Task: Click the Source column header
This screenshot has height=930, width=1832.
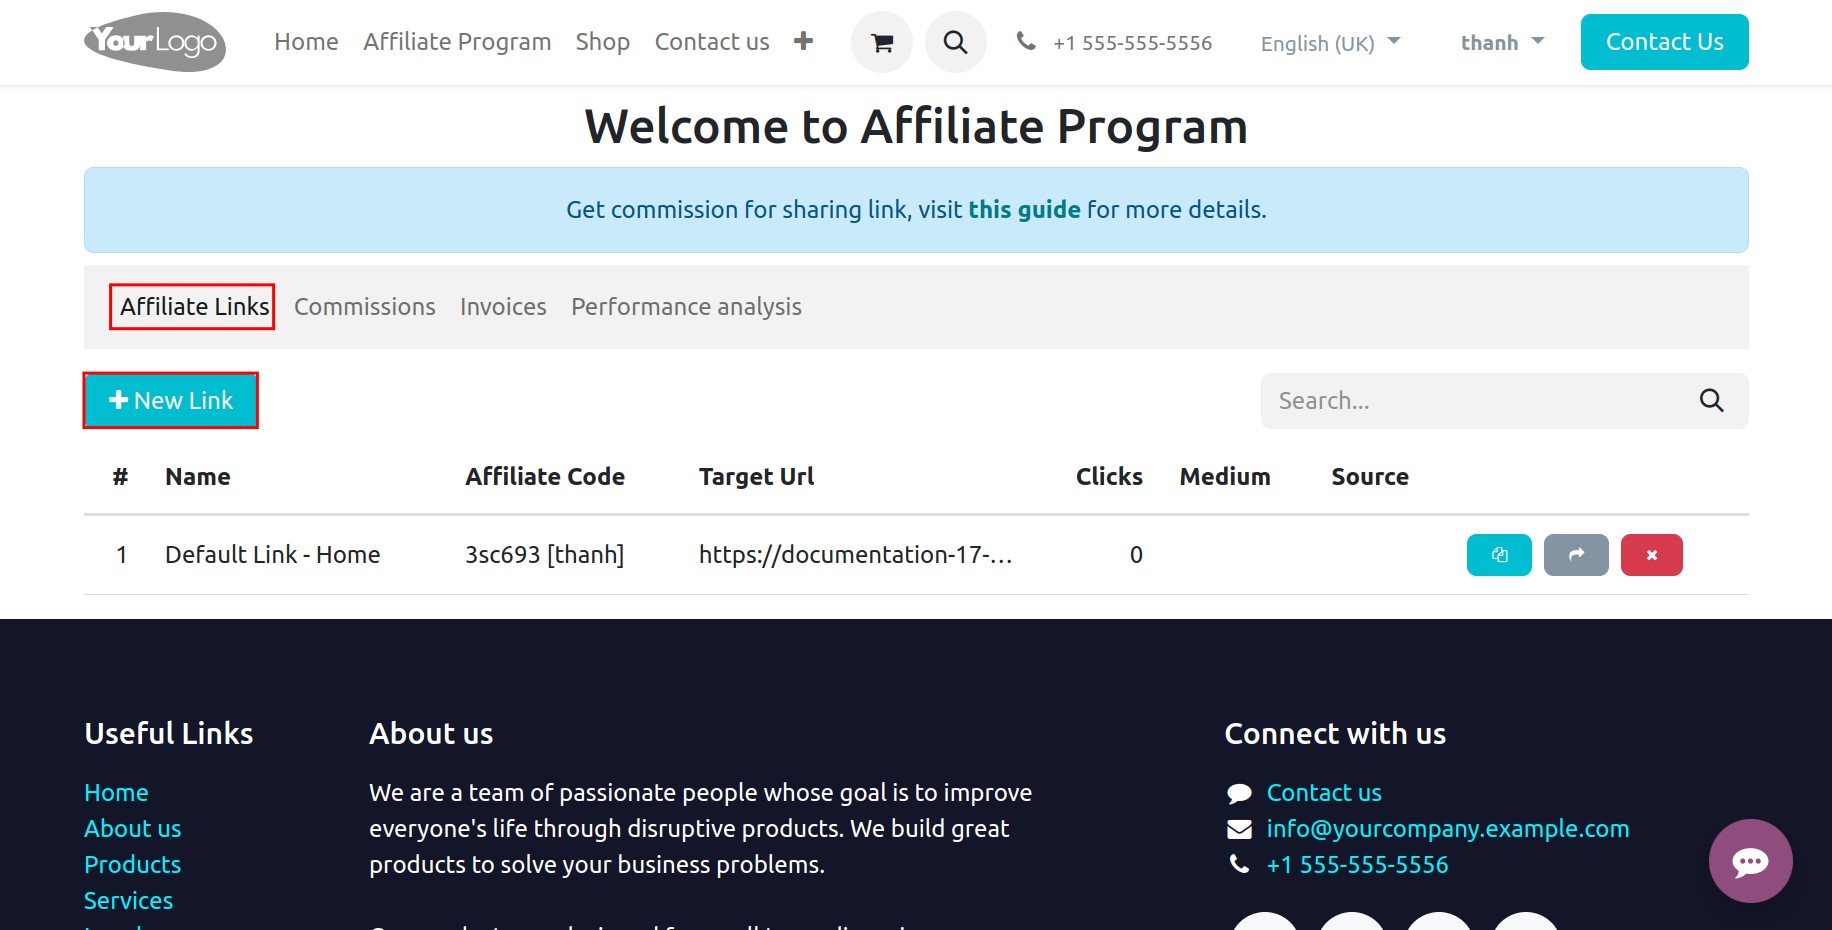Action: pos(1370,477)
